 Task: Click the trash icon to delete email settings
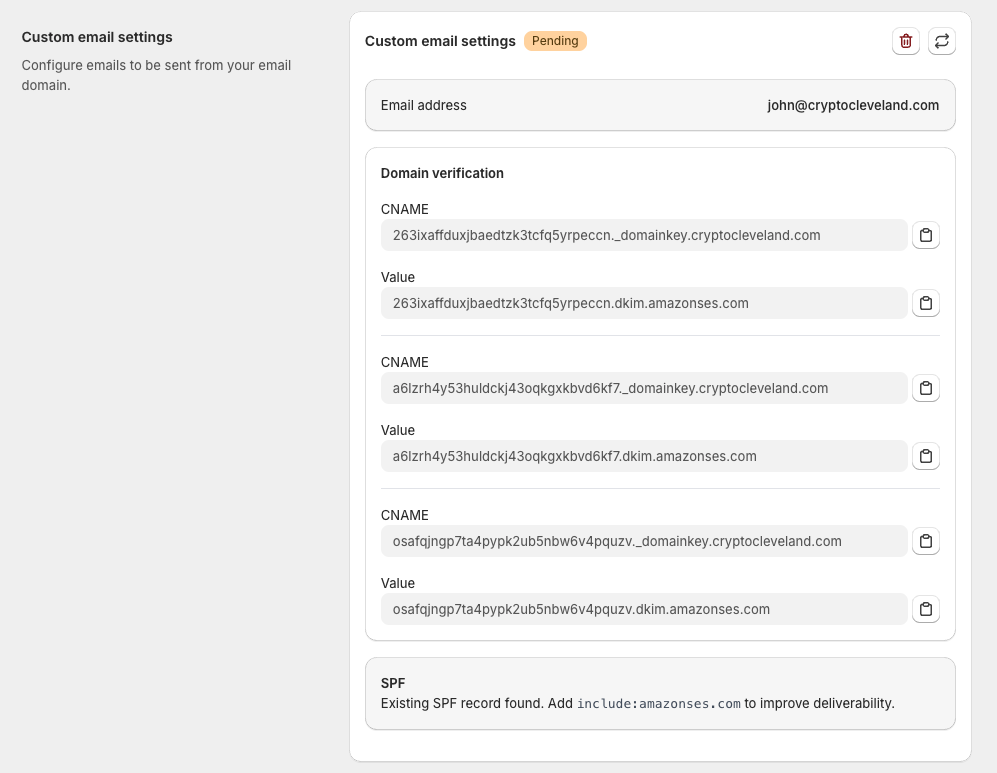tap(905, 41)
